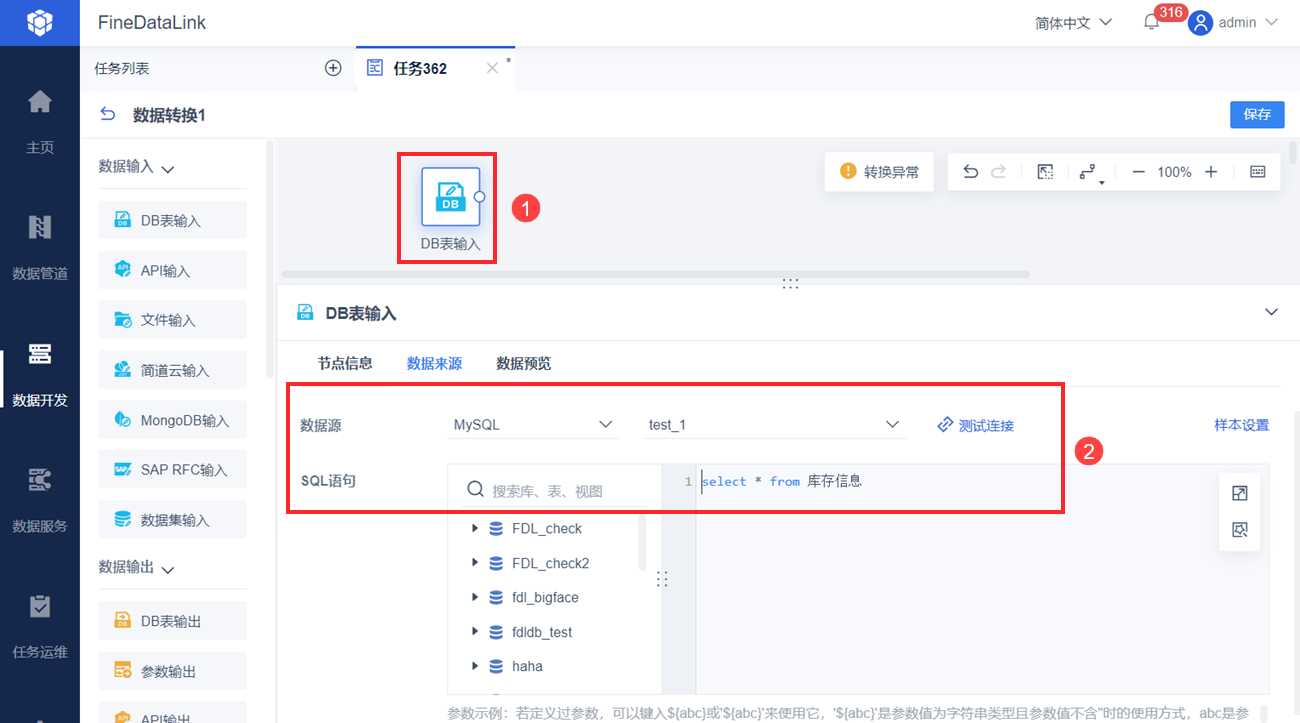Click the operator list vertical scrollbar
Screen dimensions: 1300x723
[x=269, y=258]
